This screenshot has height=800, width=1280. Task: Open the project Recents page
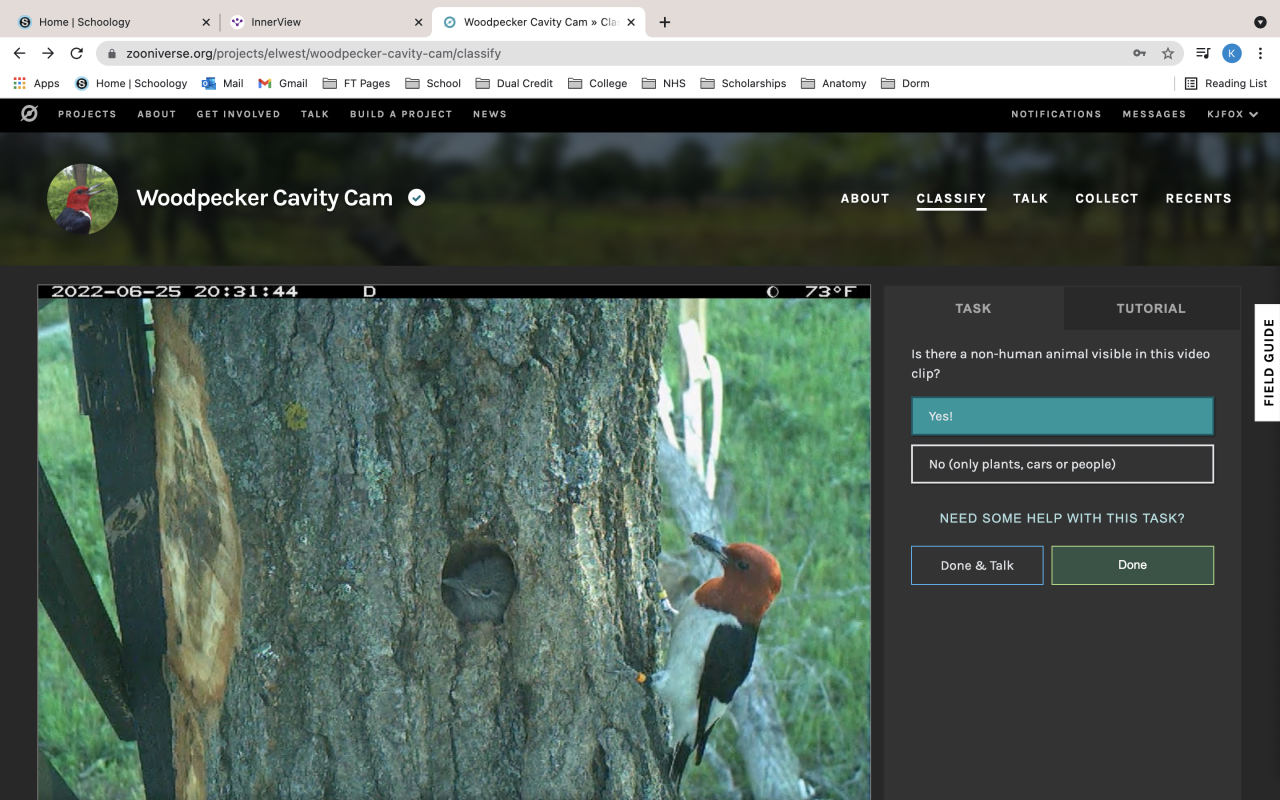pos(1198,198)
